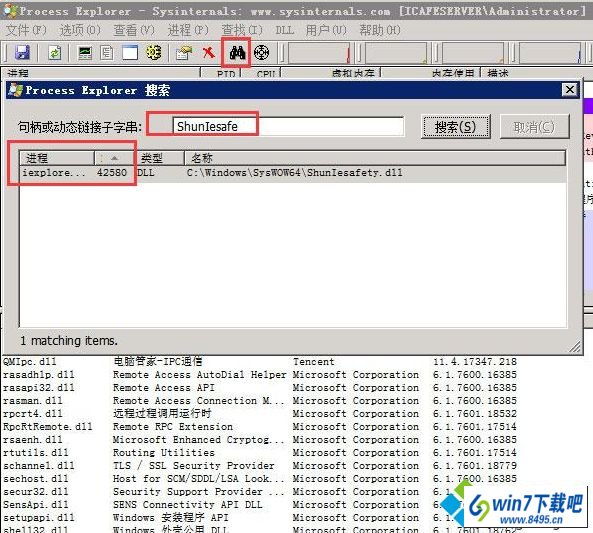Select SensApi.dll in the DLL list
Screen dimensions: 593x533
coord(36,505)
